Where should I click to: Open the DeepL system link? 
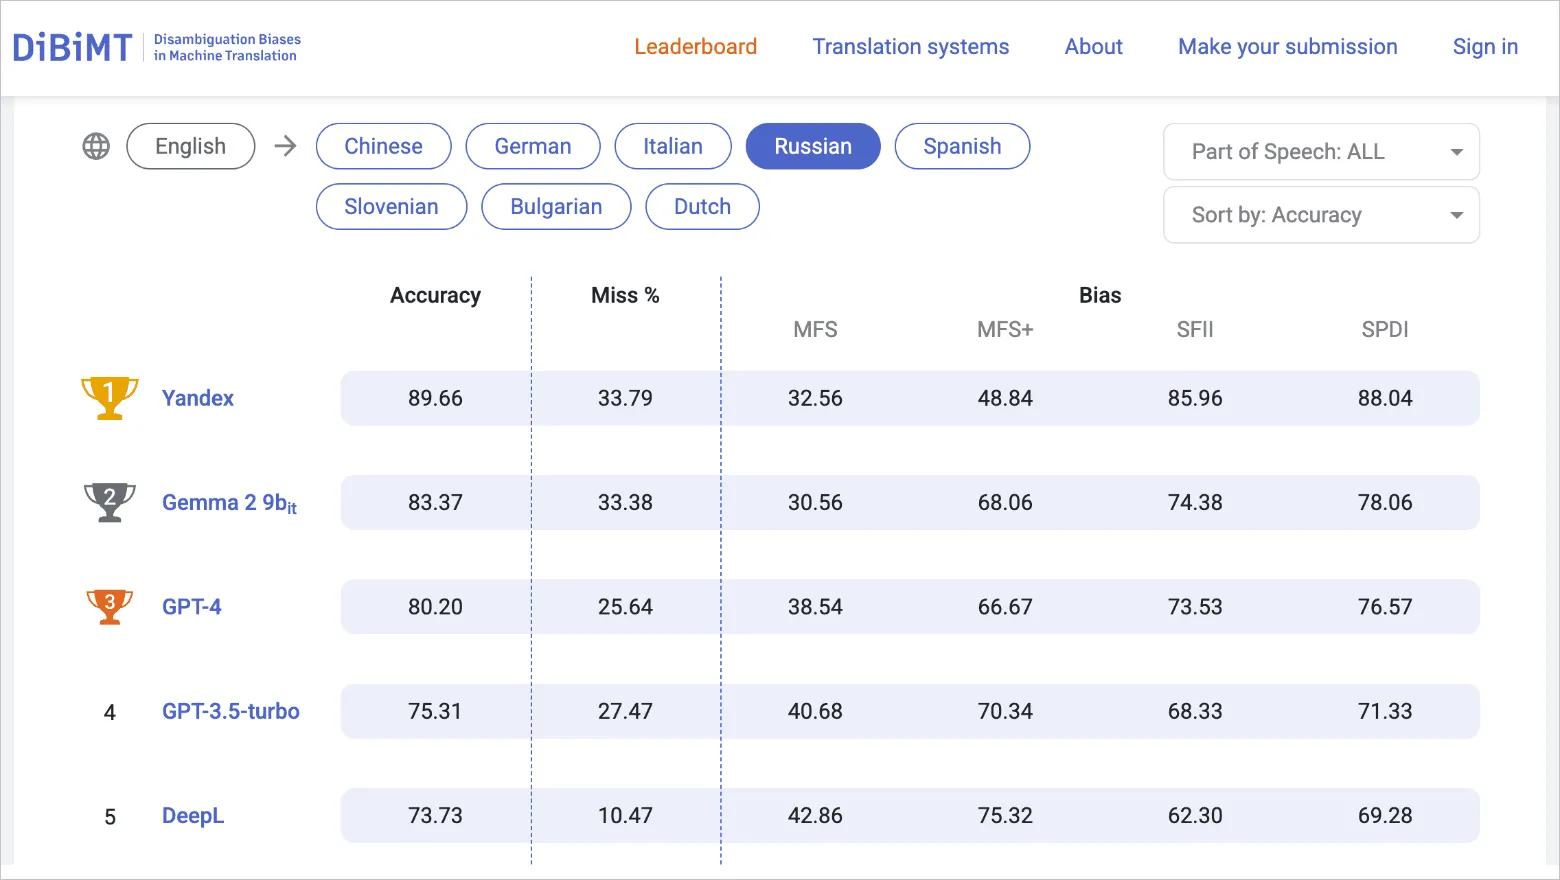point(193,816)
